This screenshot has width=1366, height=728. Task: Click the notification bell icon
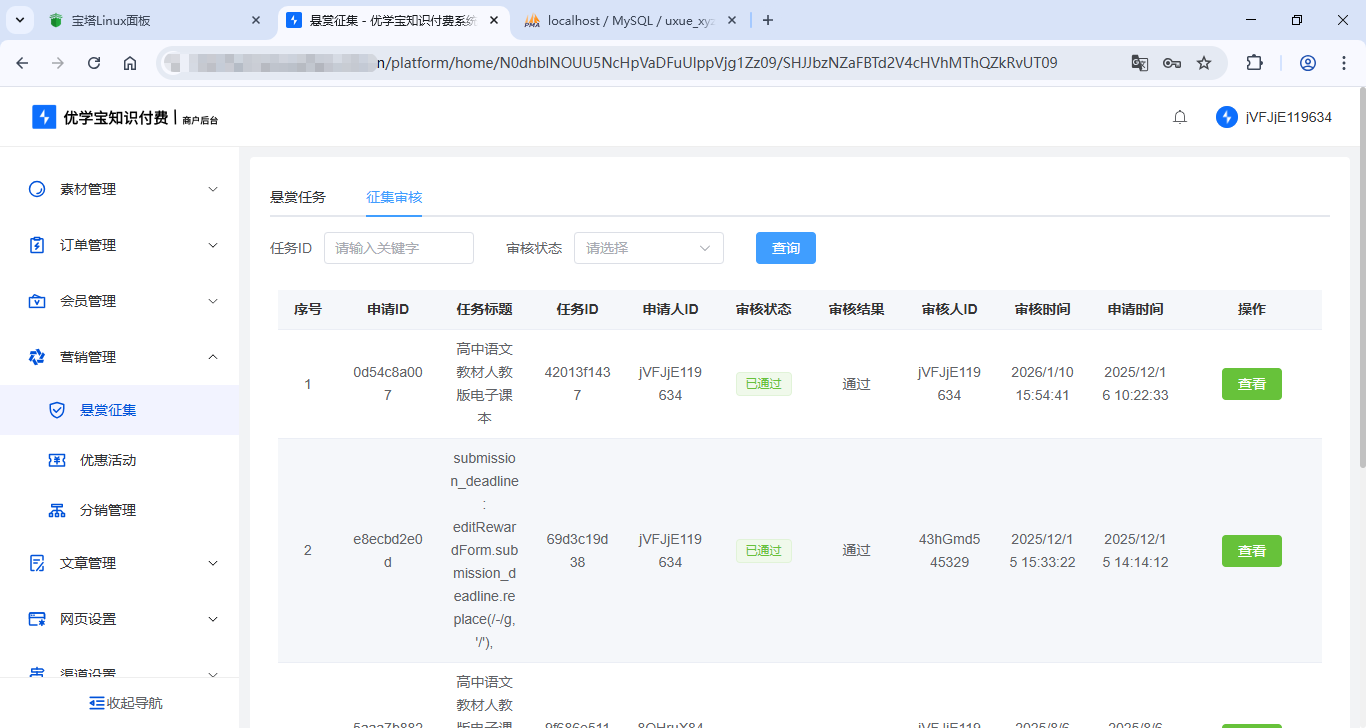coord(1180,117)
